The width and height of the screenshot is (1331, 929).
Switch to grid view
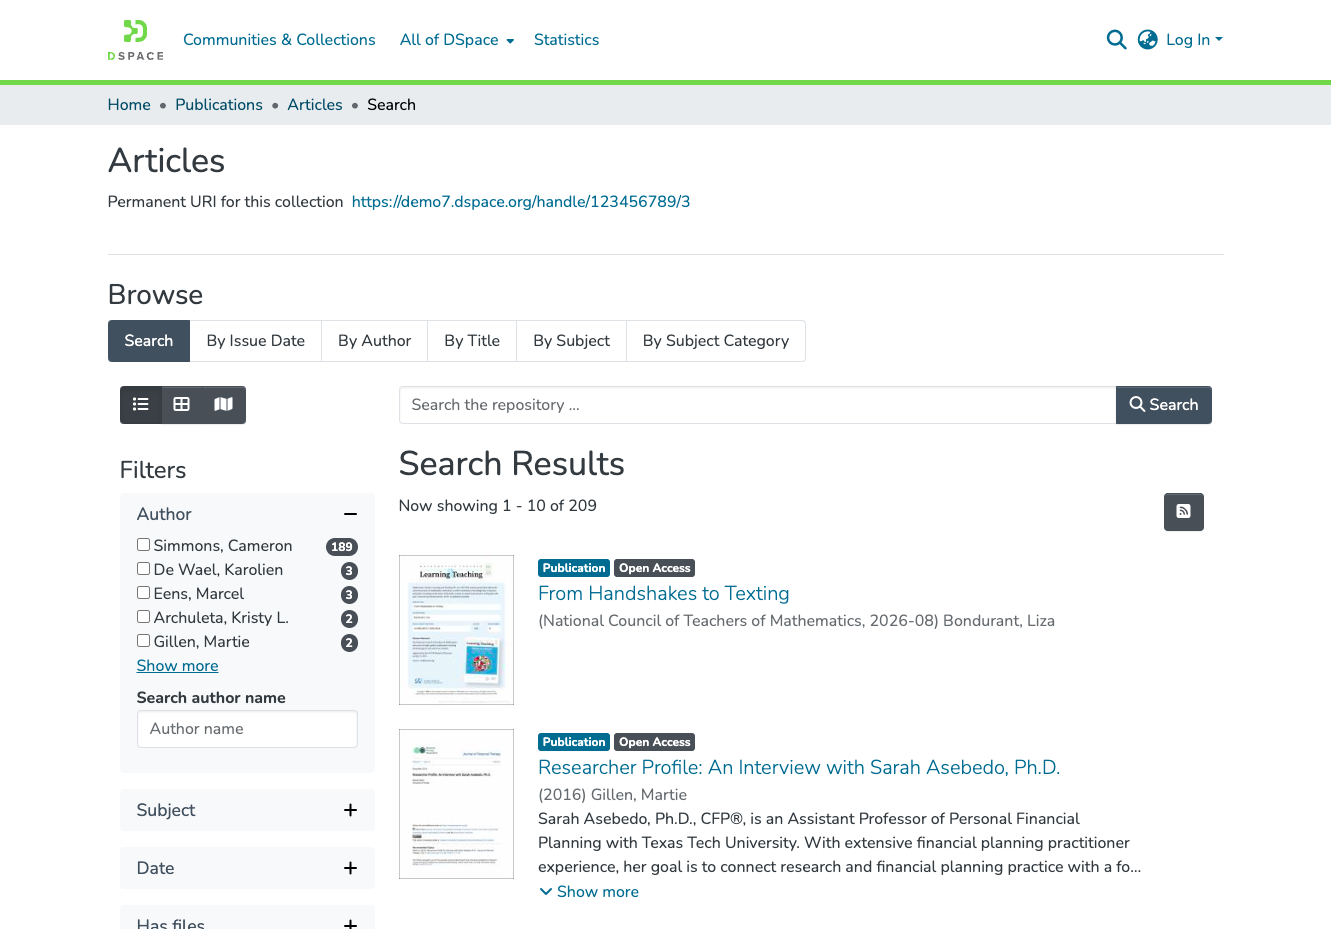coord(182,405)
